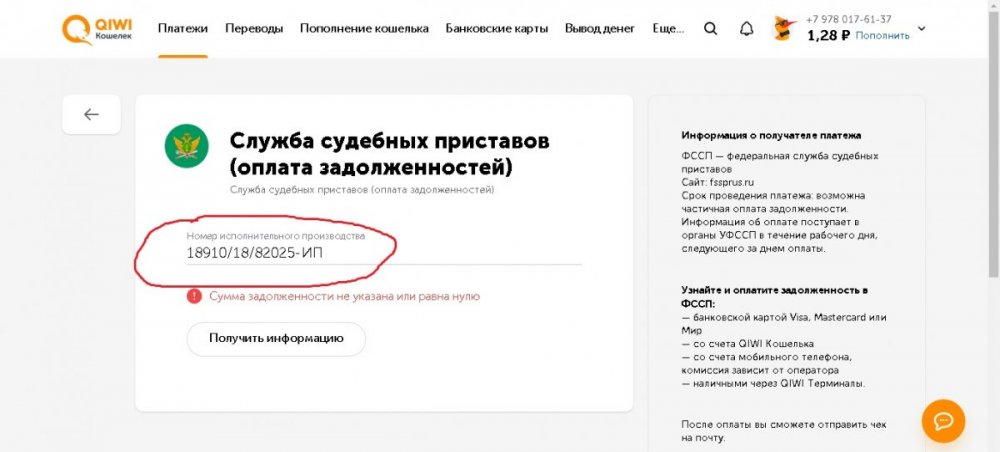The image size is (1000, 452).
Task: Expand the account dropdown chevron
Action: [x=921, y=29]
